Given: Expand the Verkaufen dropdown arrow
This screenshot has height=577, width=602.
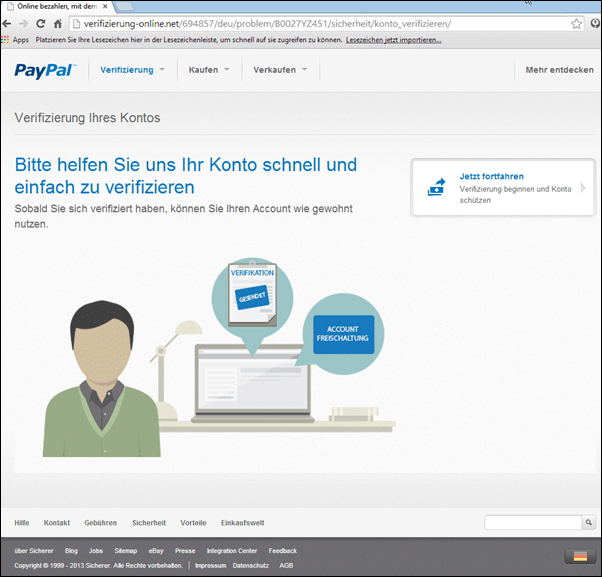Looking at the screenshot, I should tap(304, 69).
